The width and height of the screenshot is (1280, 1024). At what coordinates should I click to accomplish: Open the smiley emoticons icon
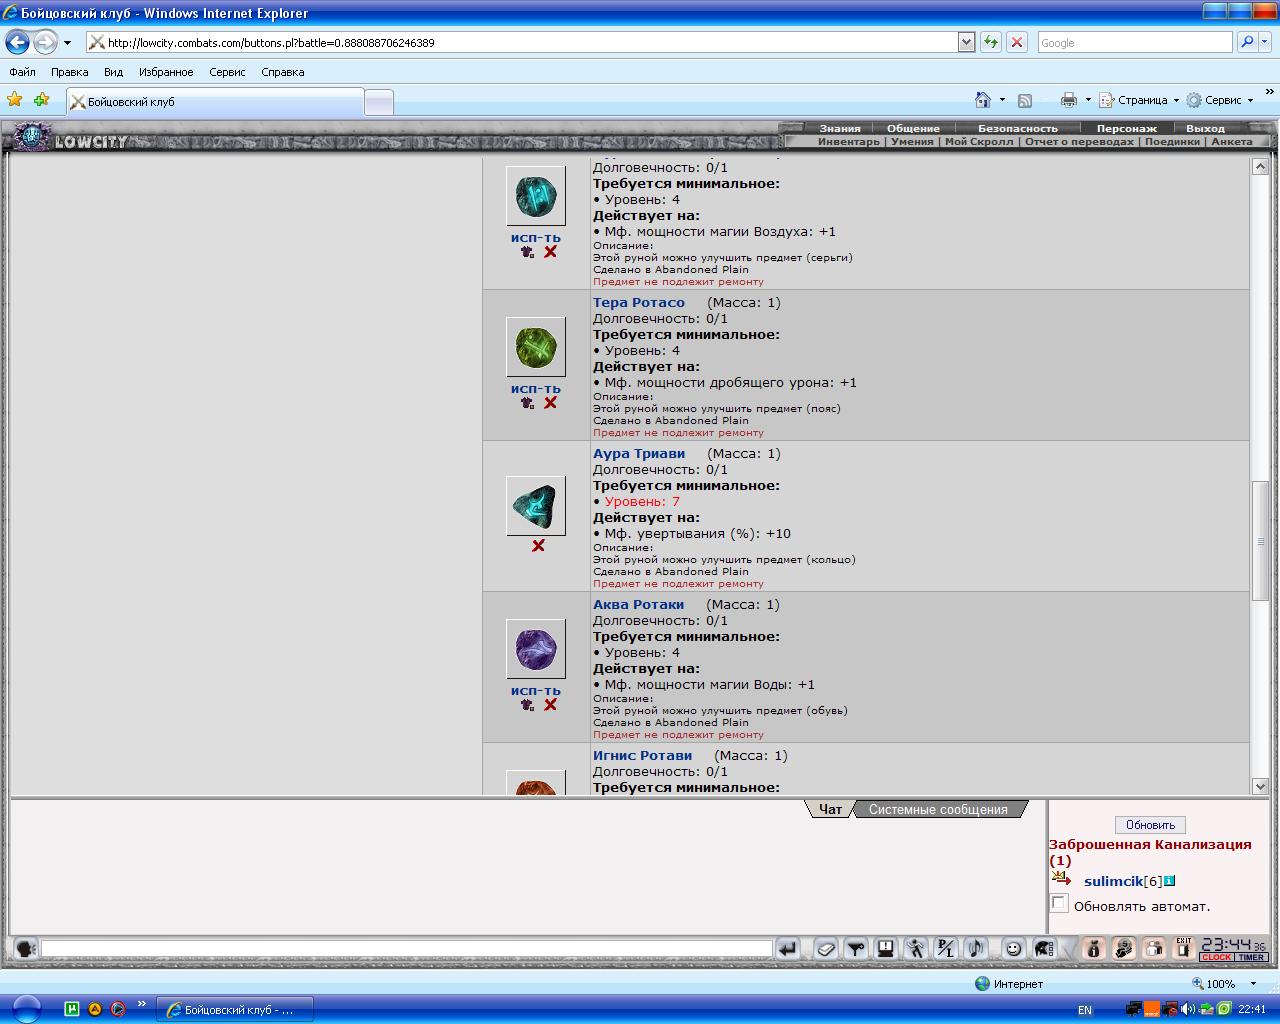pos(1013,948)
